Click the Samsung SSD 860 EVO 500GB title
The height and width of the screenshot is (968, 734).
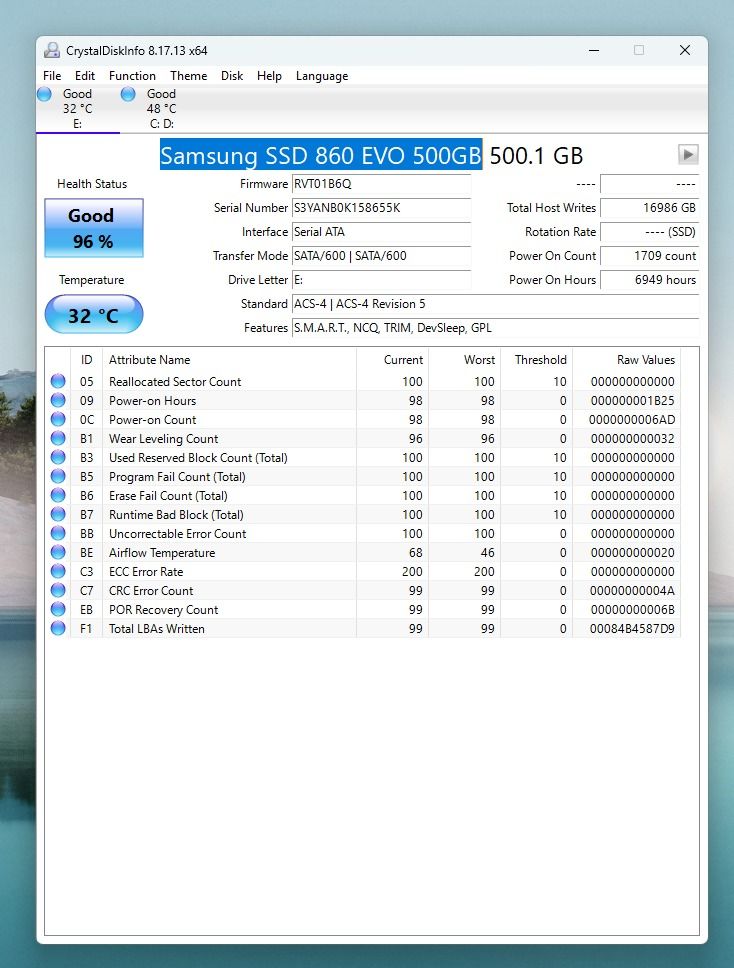[321, 155]
